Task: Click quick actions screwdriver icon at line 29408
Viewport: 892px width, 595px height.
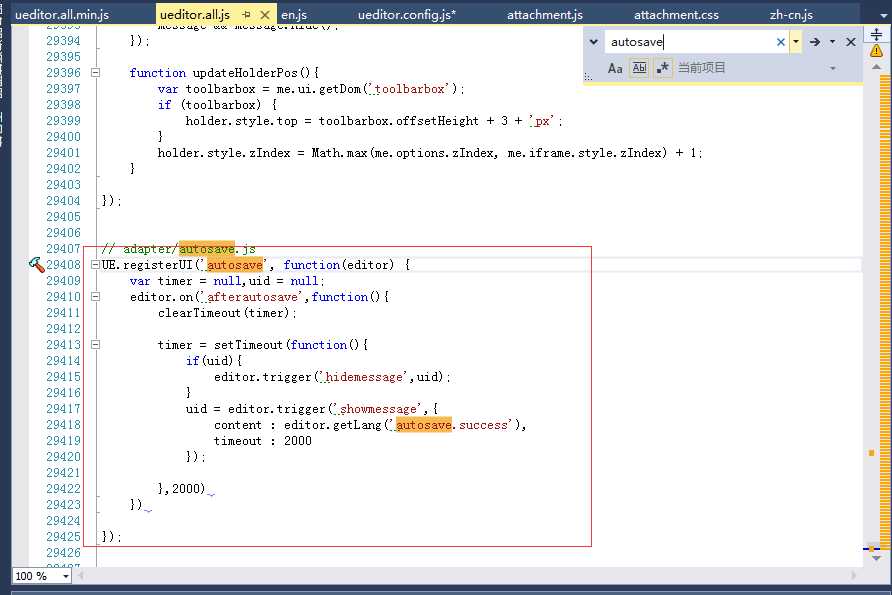Action: (x=36, y=265)
